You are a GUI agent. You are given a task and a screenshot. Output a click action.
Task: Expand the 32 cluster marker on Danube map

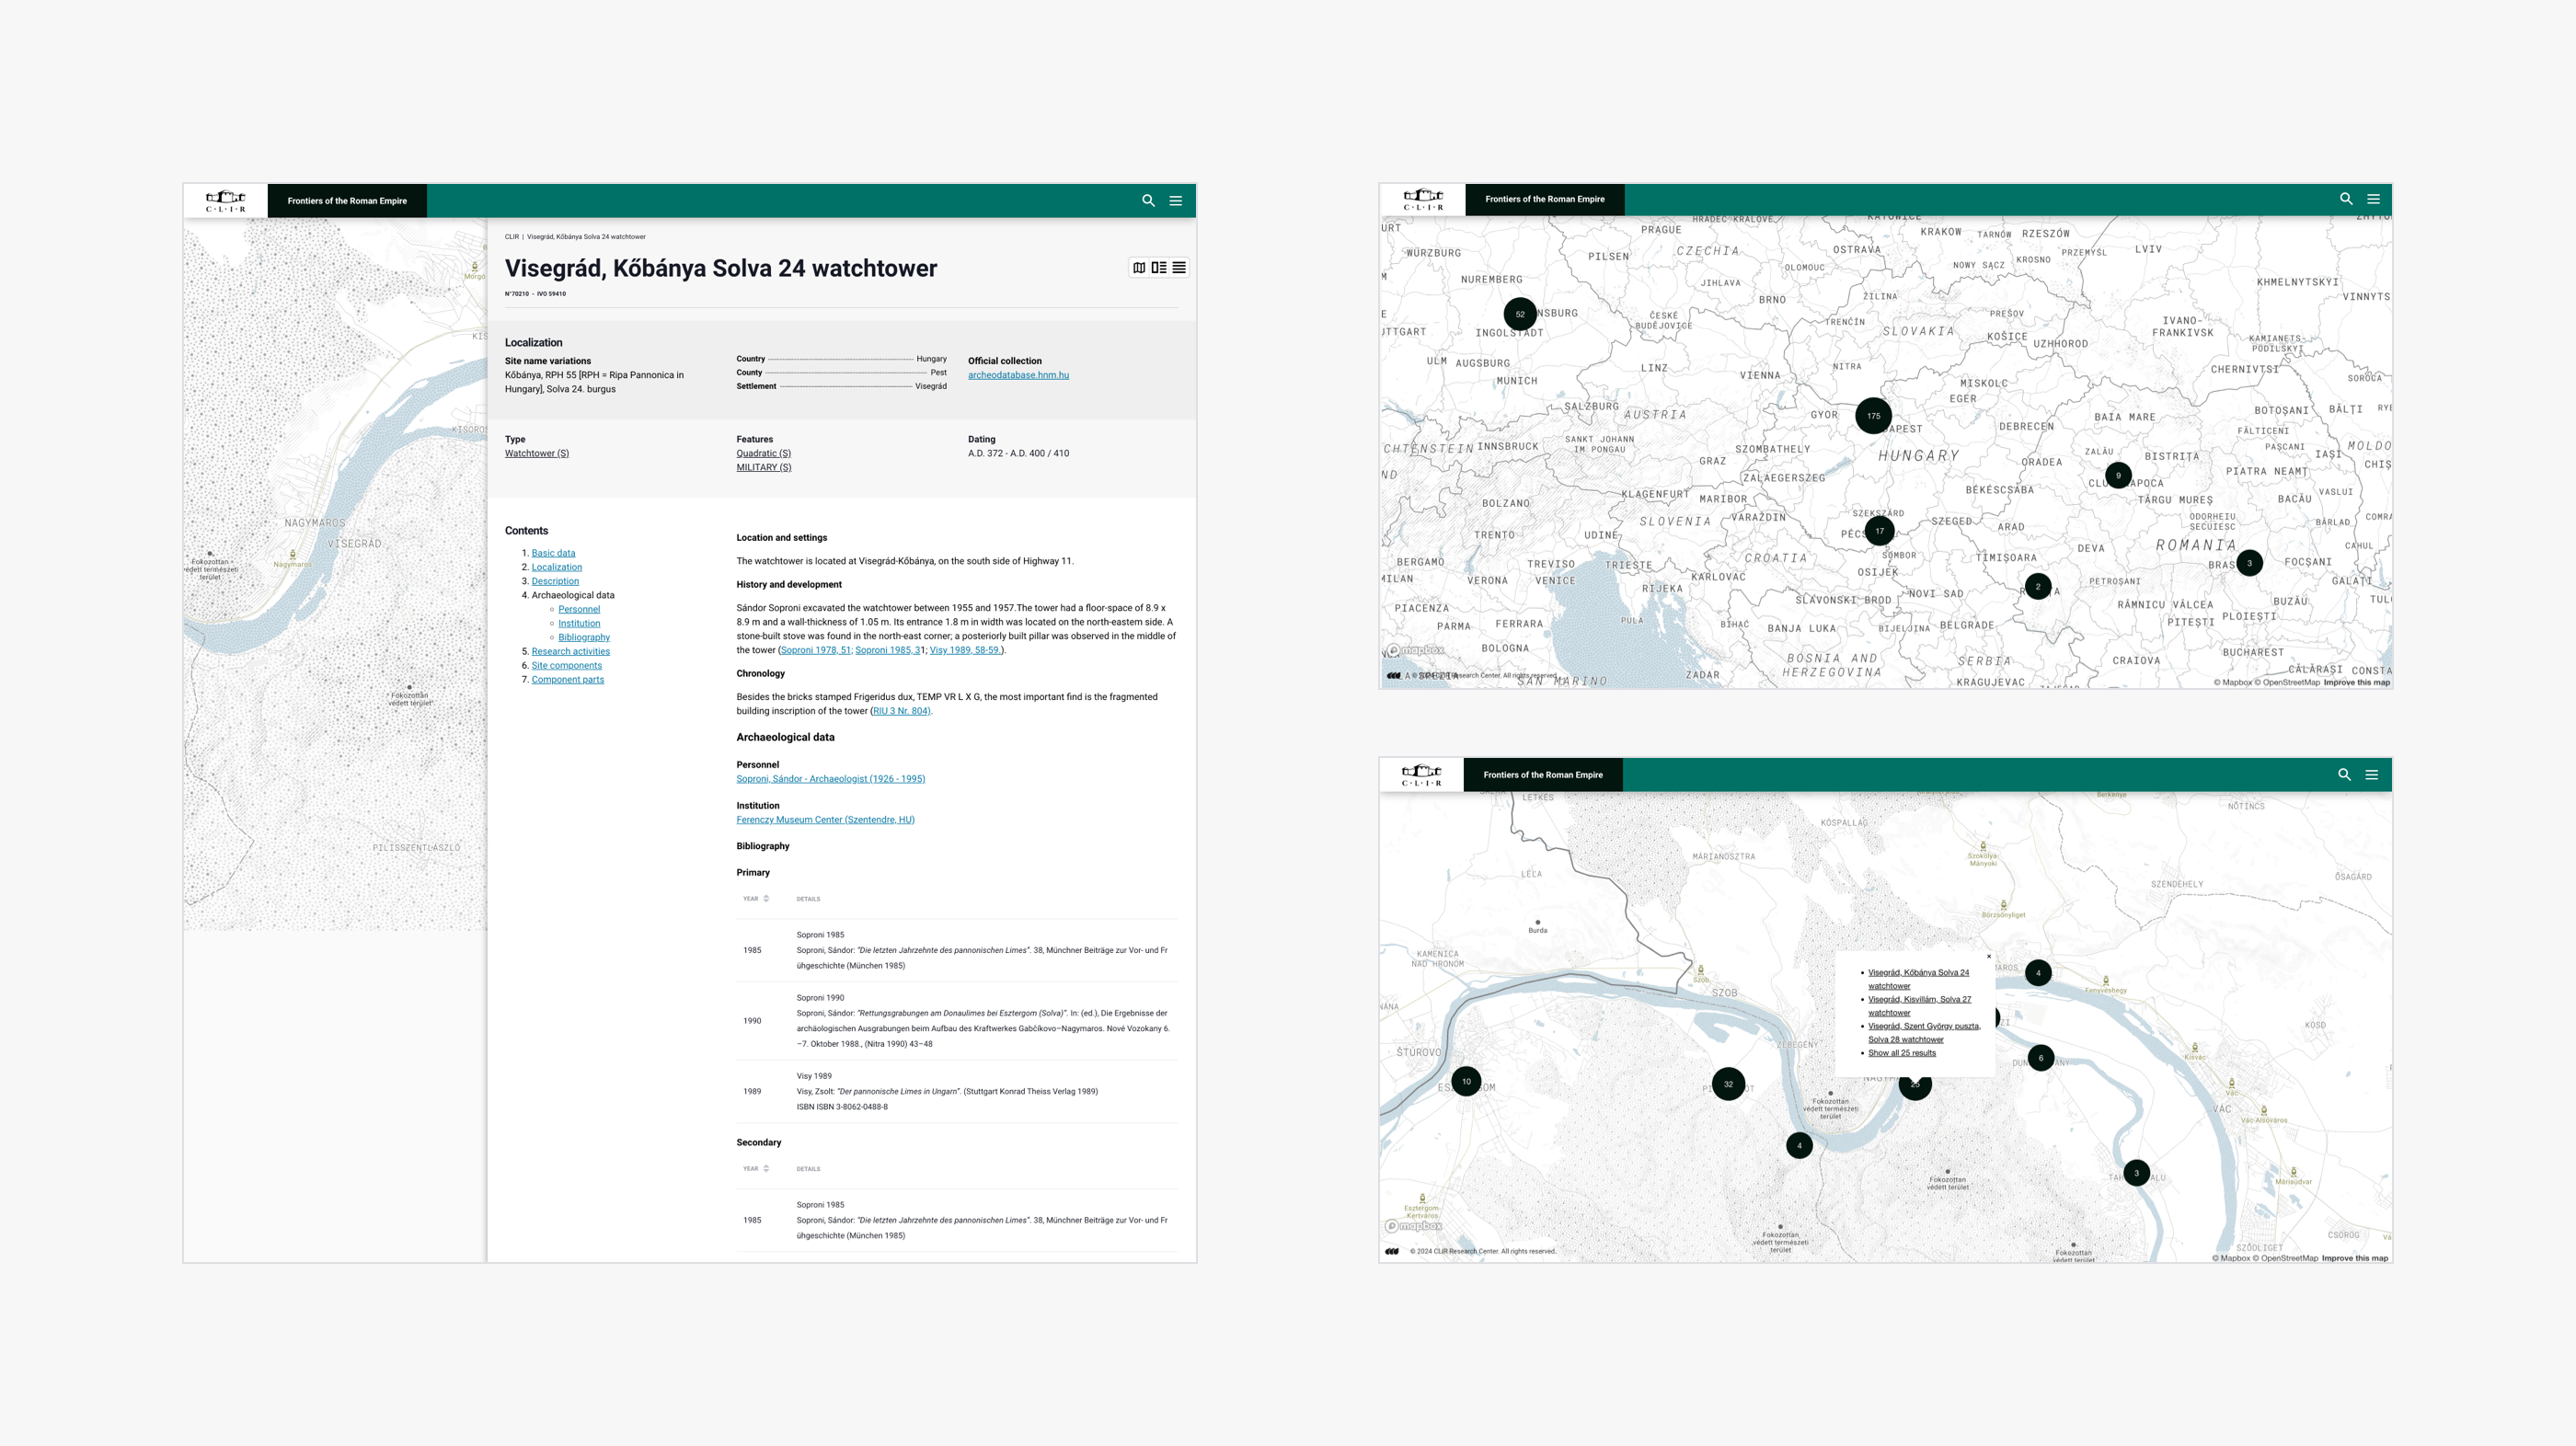1728,1084
